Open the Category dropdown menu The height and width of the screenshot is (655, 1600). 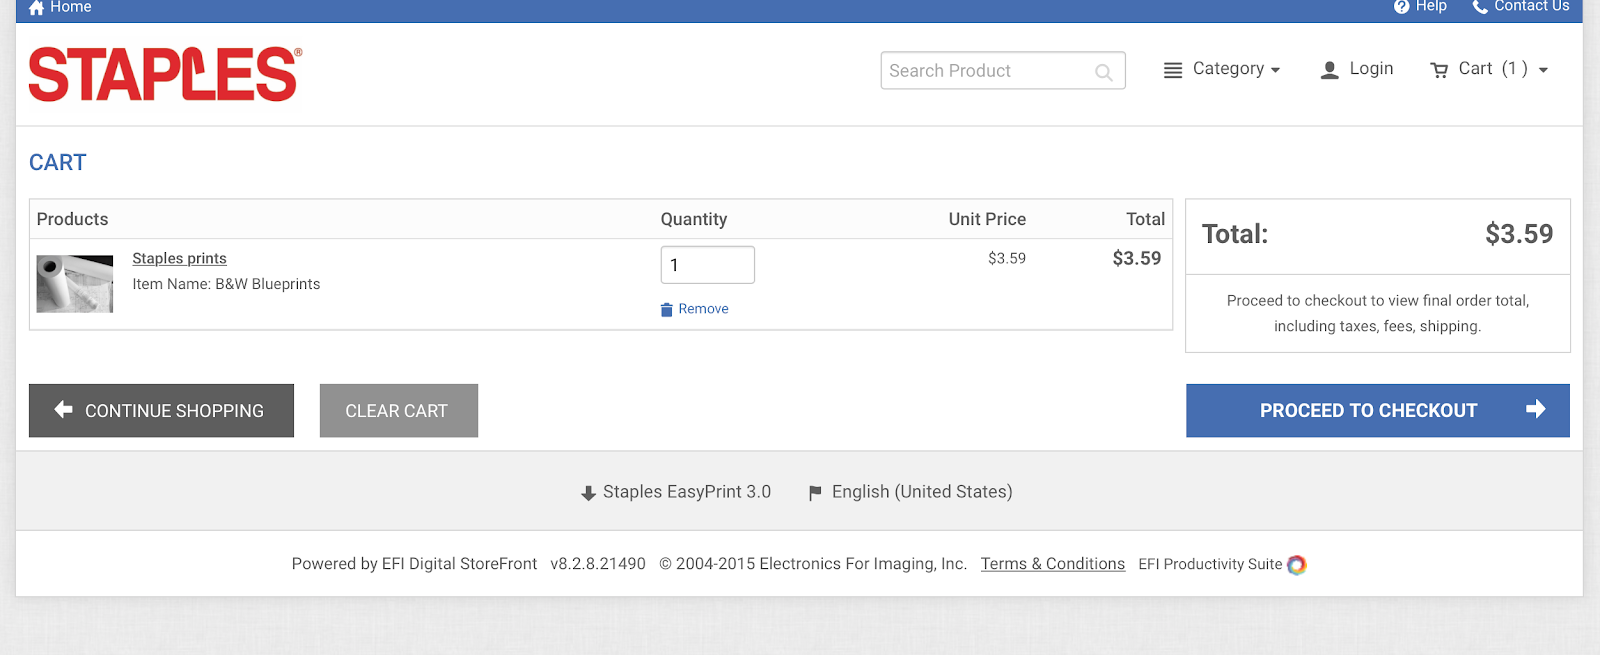[x=1222, y=69]
